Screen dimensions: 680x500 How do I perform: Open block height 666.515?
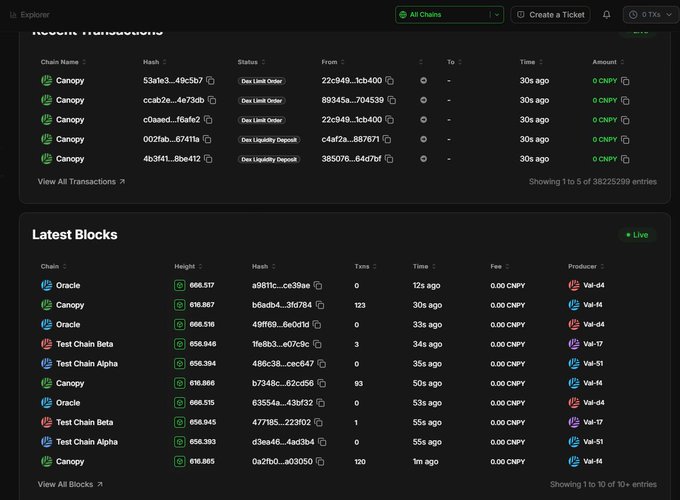tap(202, 402)
